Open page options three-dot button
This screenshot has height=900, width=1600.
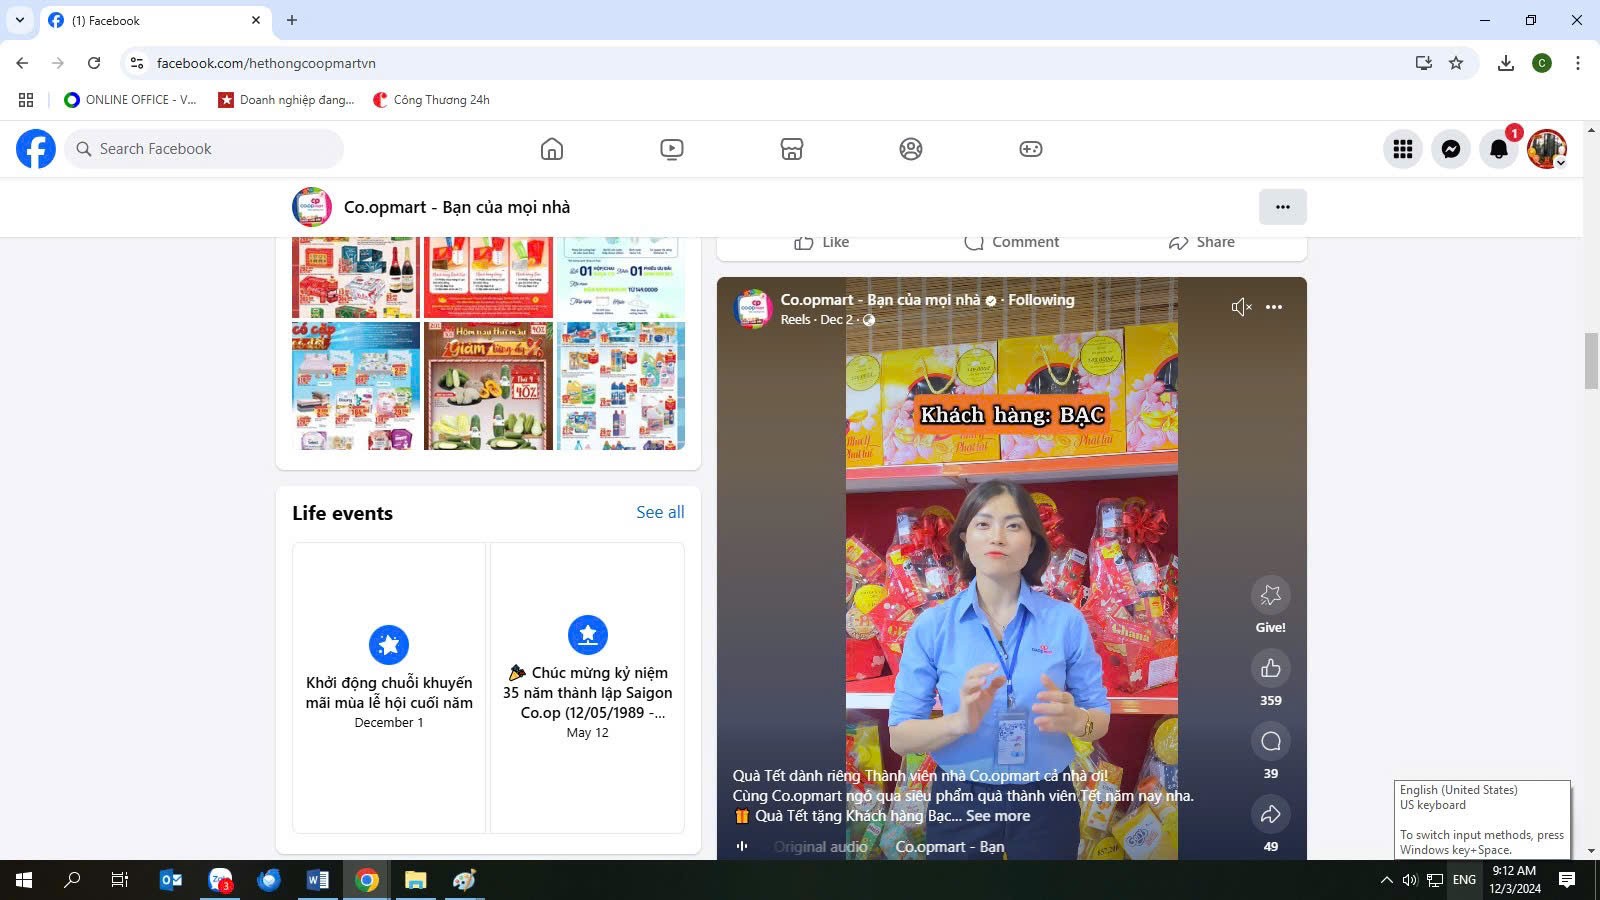coord(1283,207)
